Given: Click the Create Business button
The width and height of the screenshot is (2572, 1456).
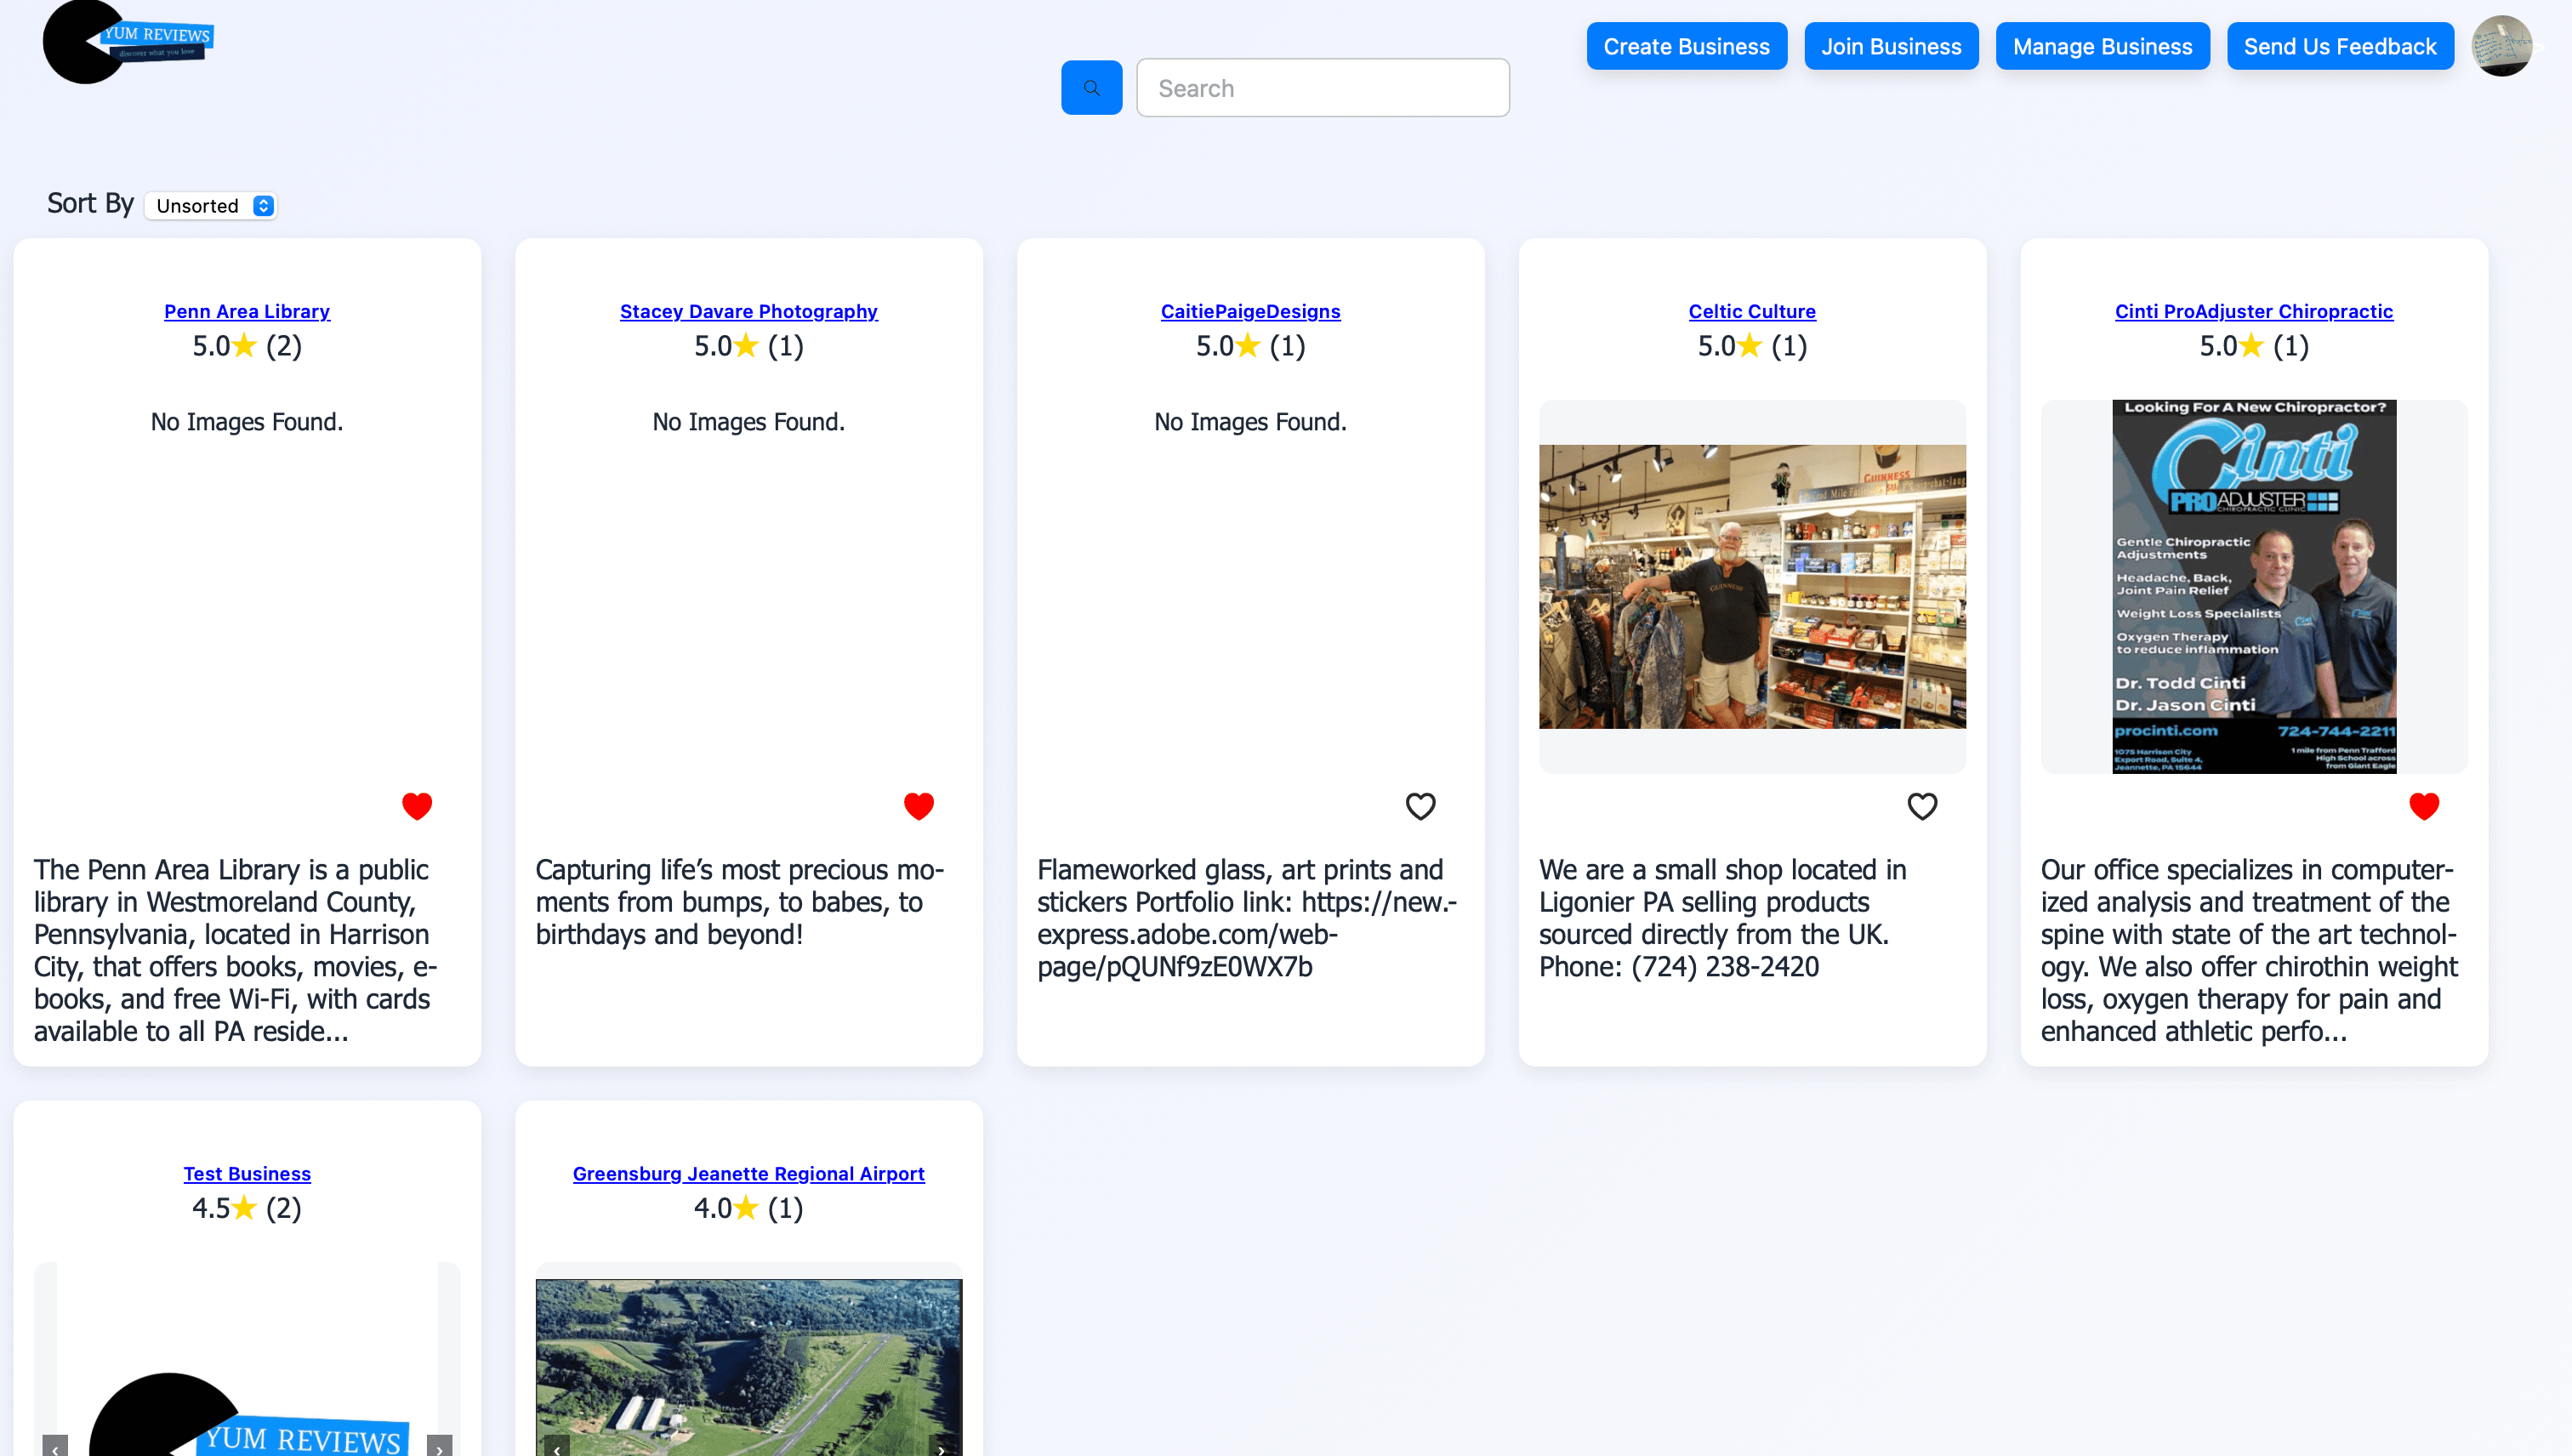Looking at the screenshot, I should 1686,46.
